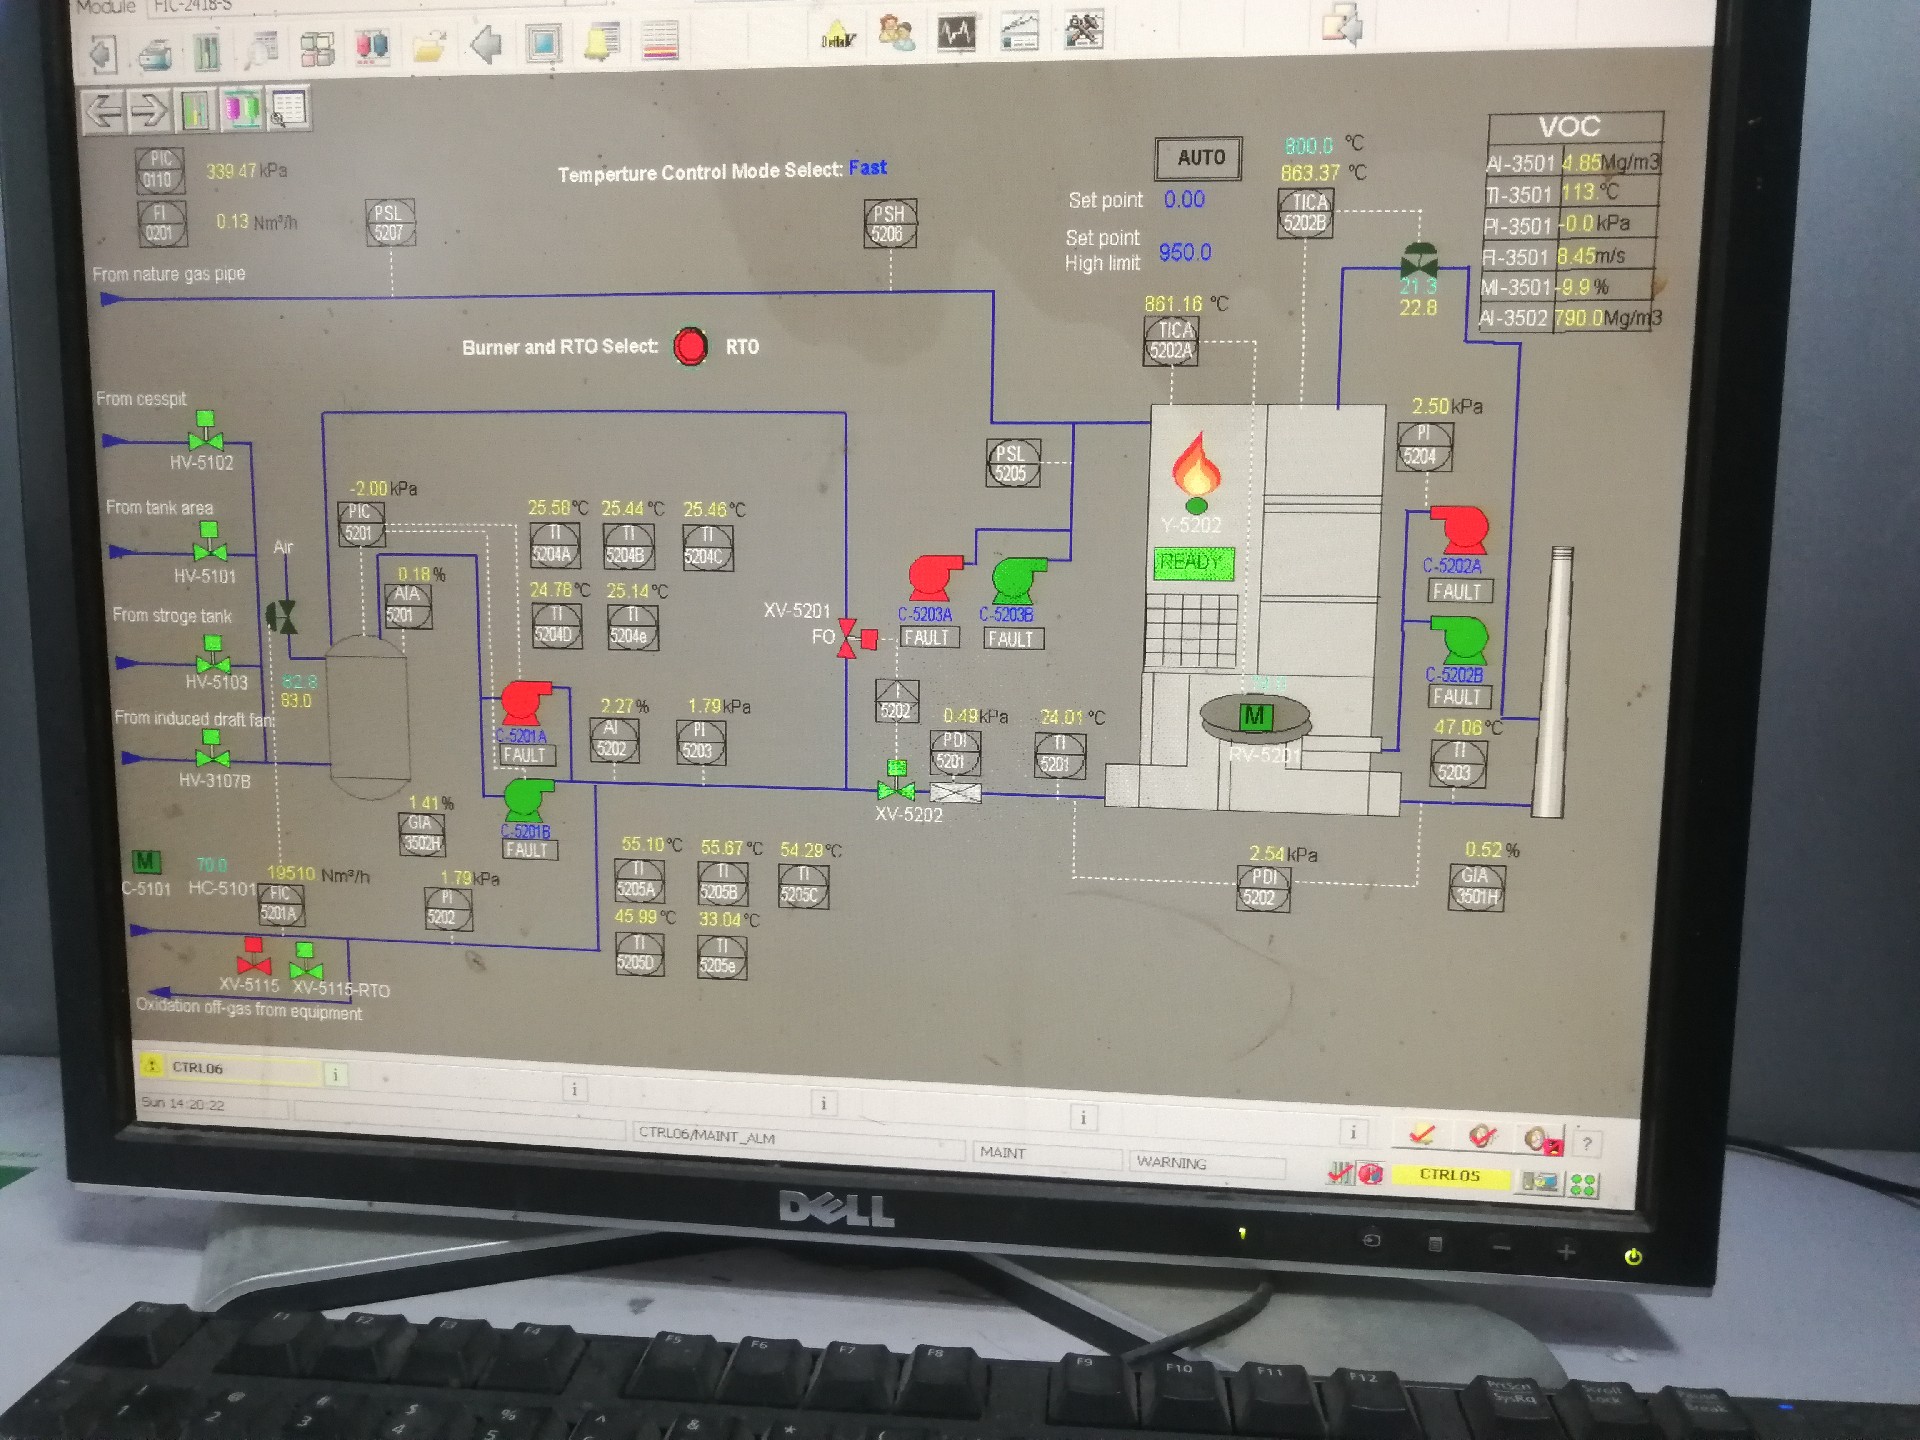This screenshot has width=1920, height=1440.
Task: Open the AUTO mode selector box
Action: click(1199, 158)
